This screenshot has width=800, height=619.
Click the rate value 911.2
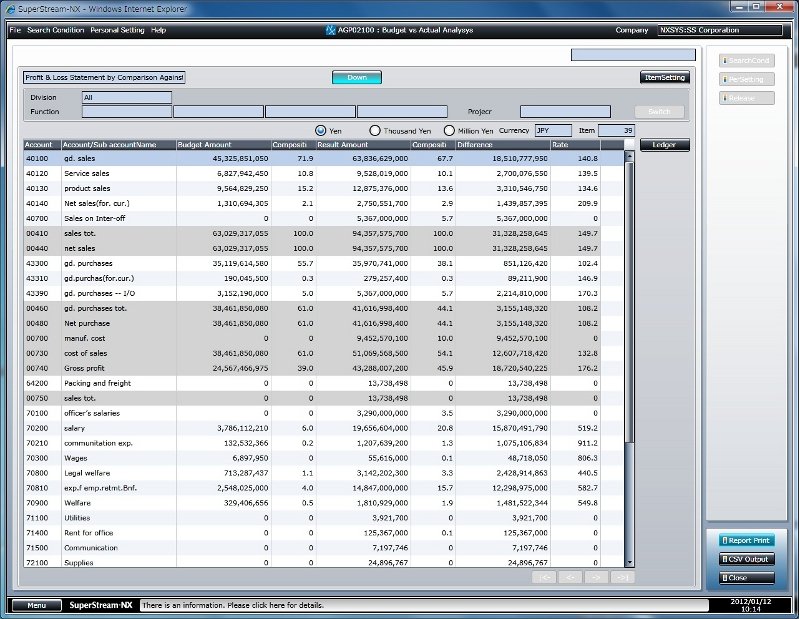(587, 443)
